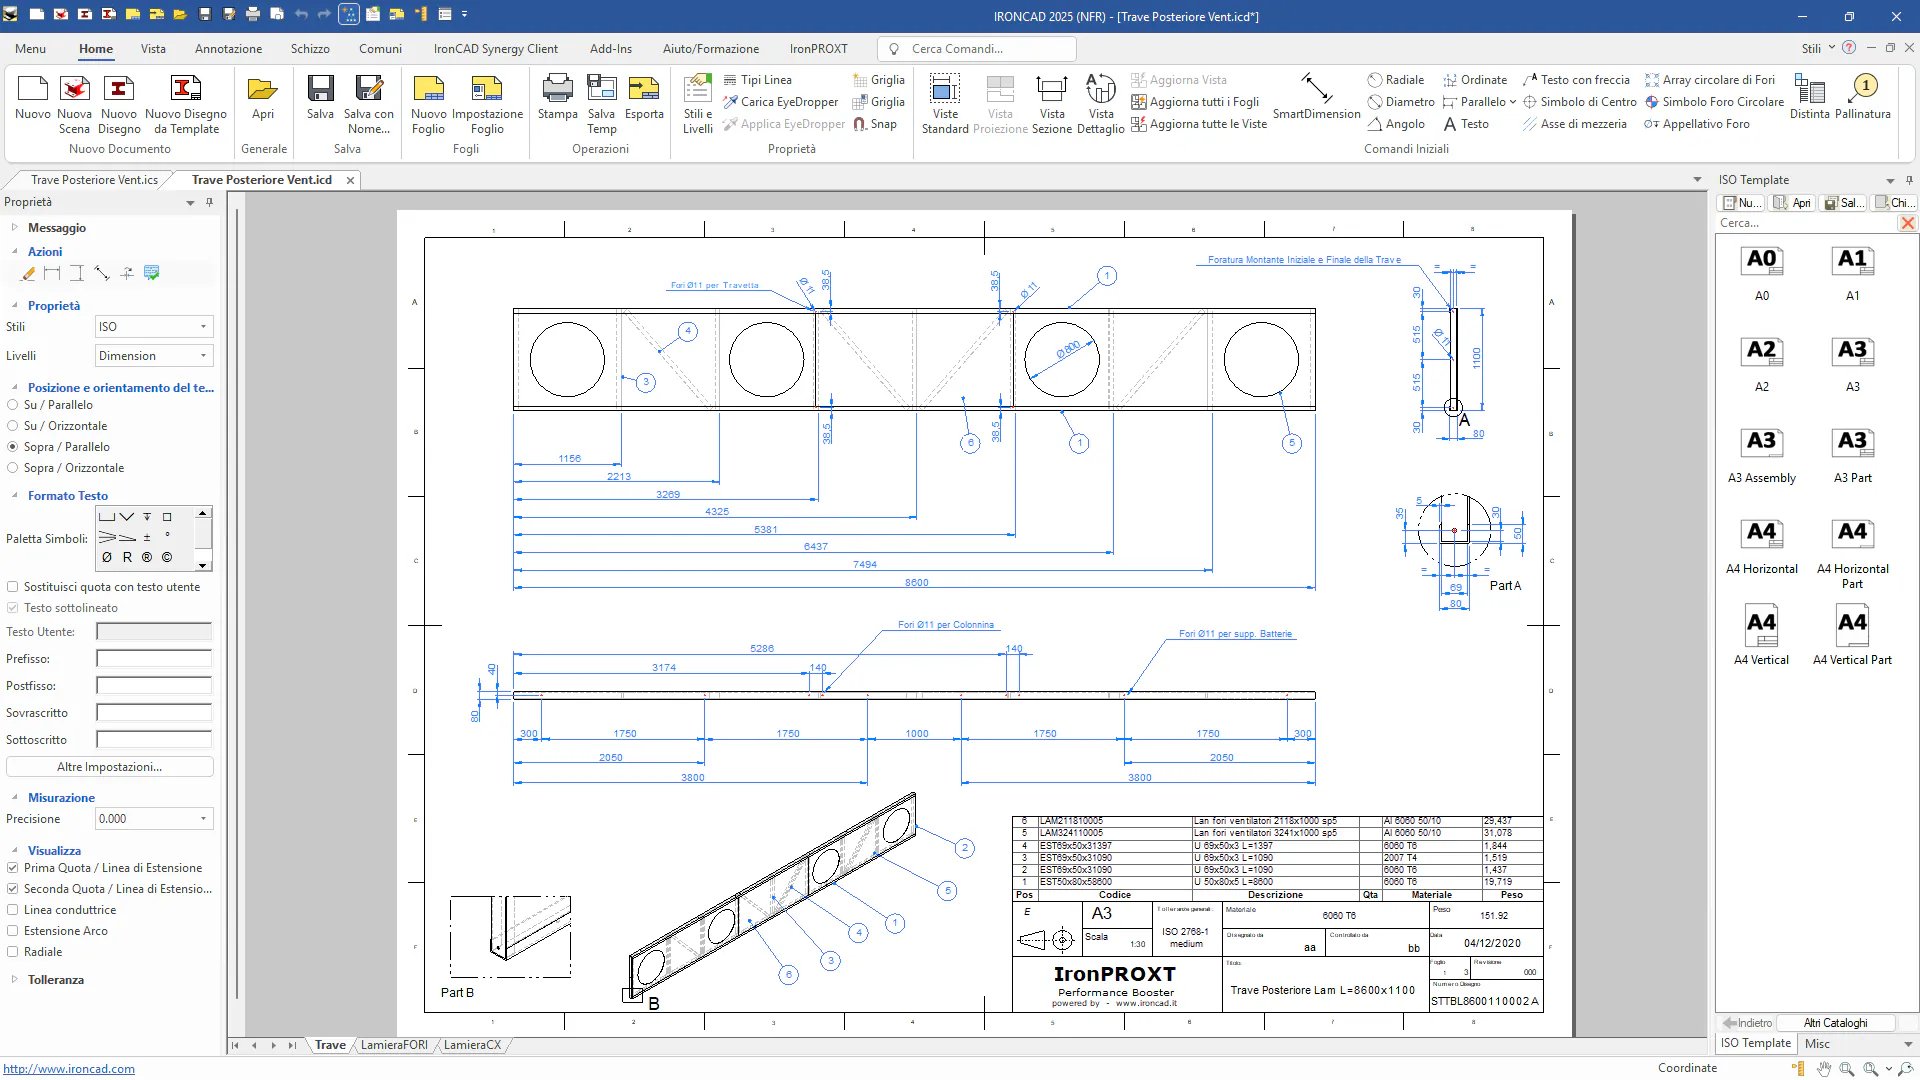Select the Radiale dimension tool
The image size is (1920, 1080).
pyautogui.click(x=1396, y=80)
